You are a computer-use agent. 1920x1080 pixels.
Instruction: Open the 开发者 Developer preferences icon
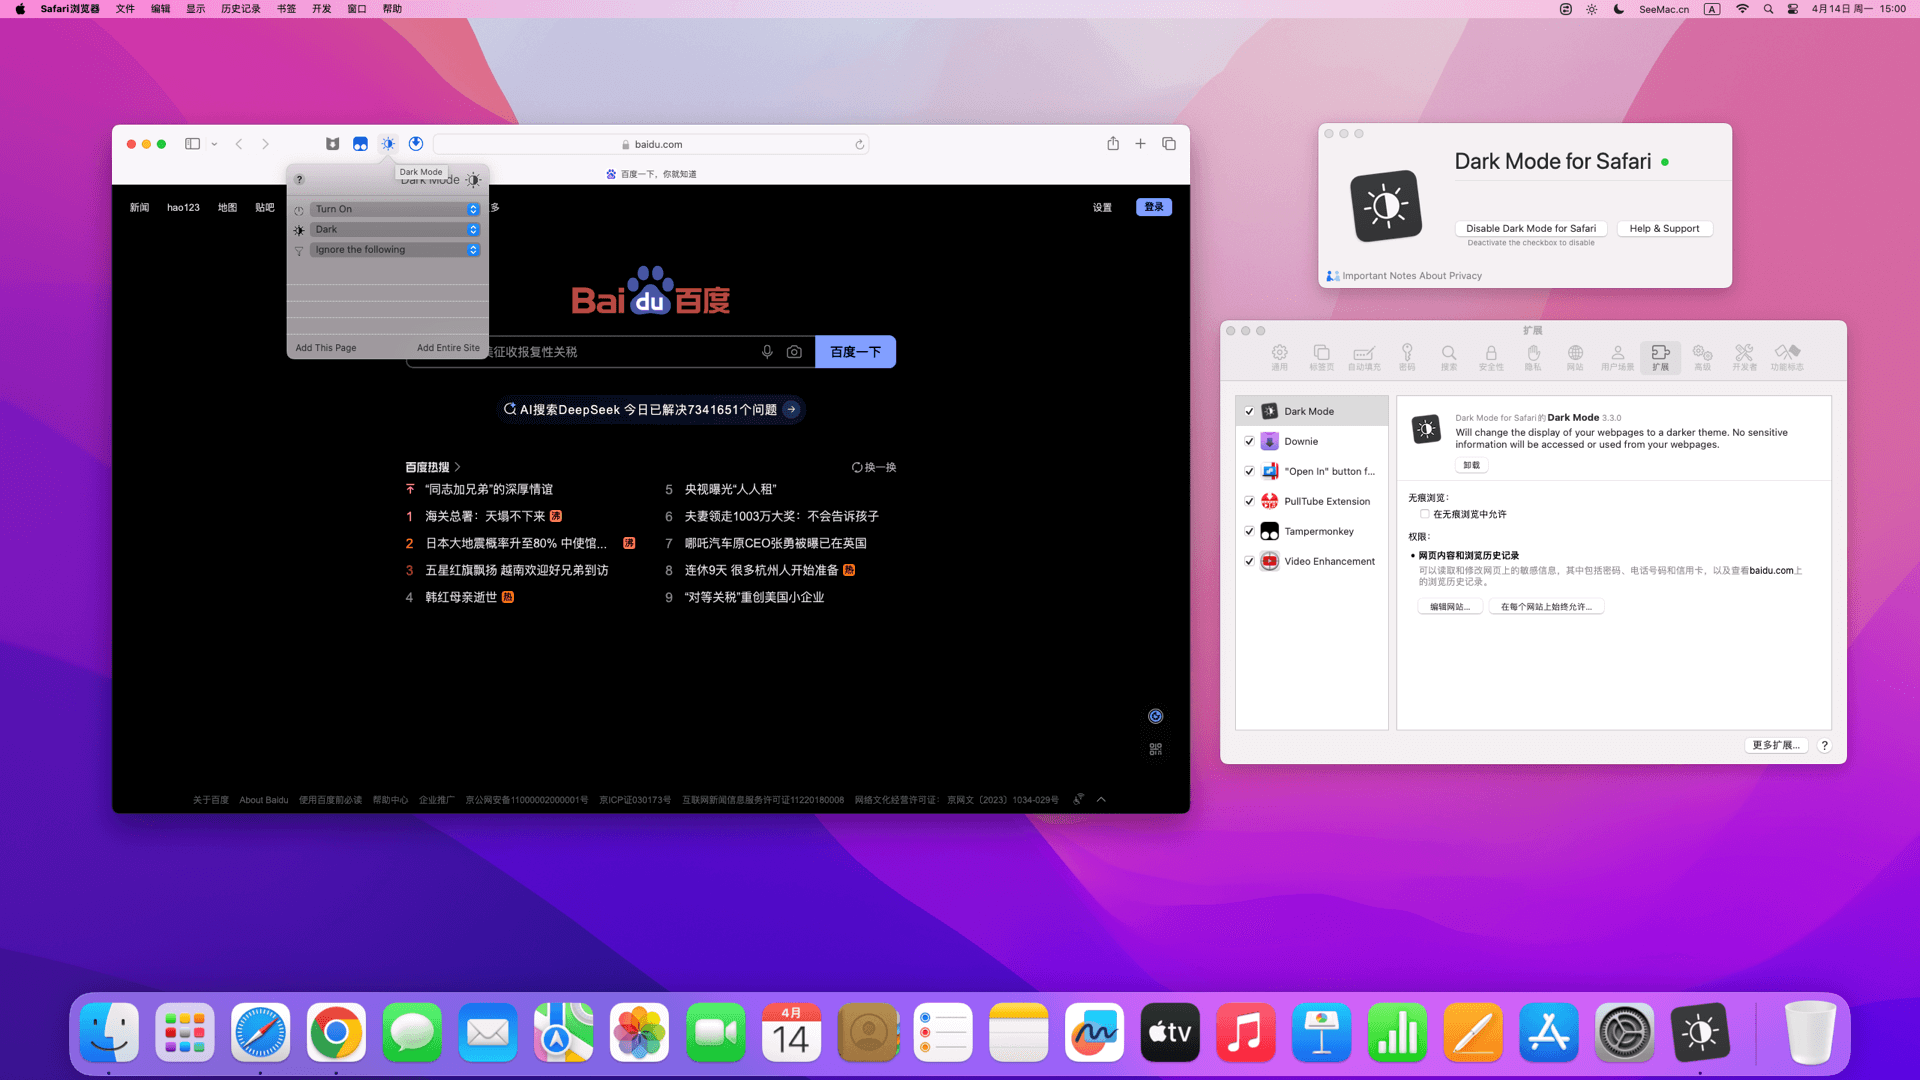click(1744, 357)
